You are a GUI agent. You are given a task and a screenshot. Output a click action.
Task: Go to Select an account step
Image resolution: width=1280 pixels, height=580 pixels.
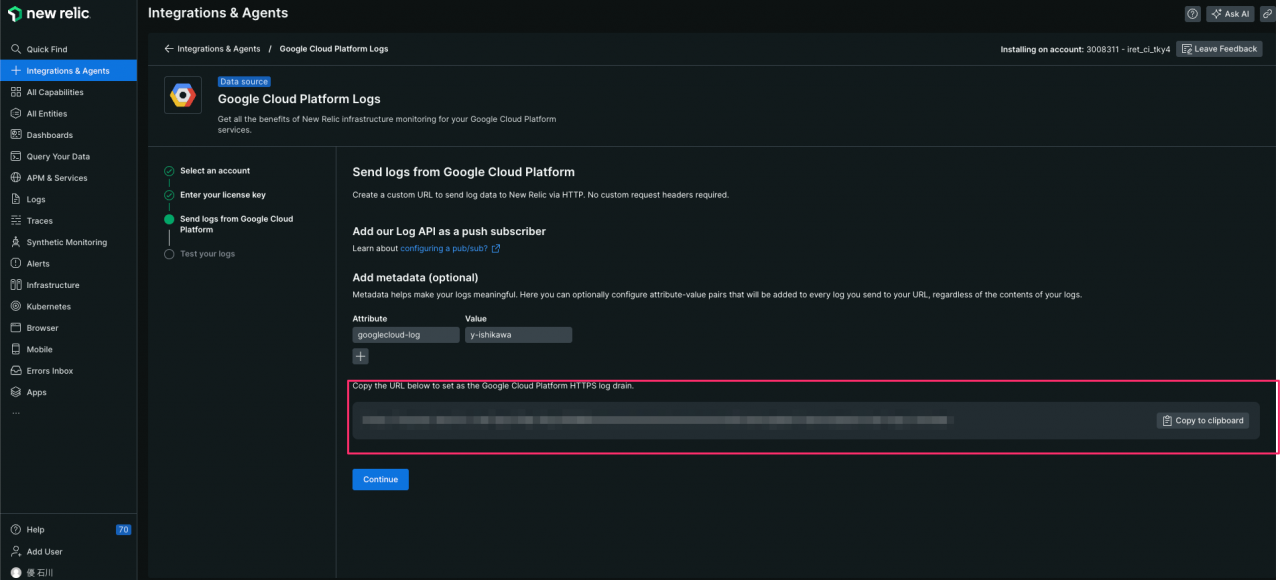pyautogui.click(x=215, y=171)
